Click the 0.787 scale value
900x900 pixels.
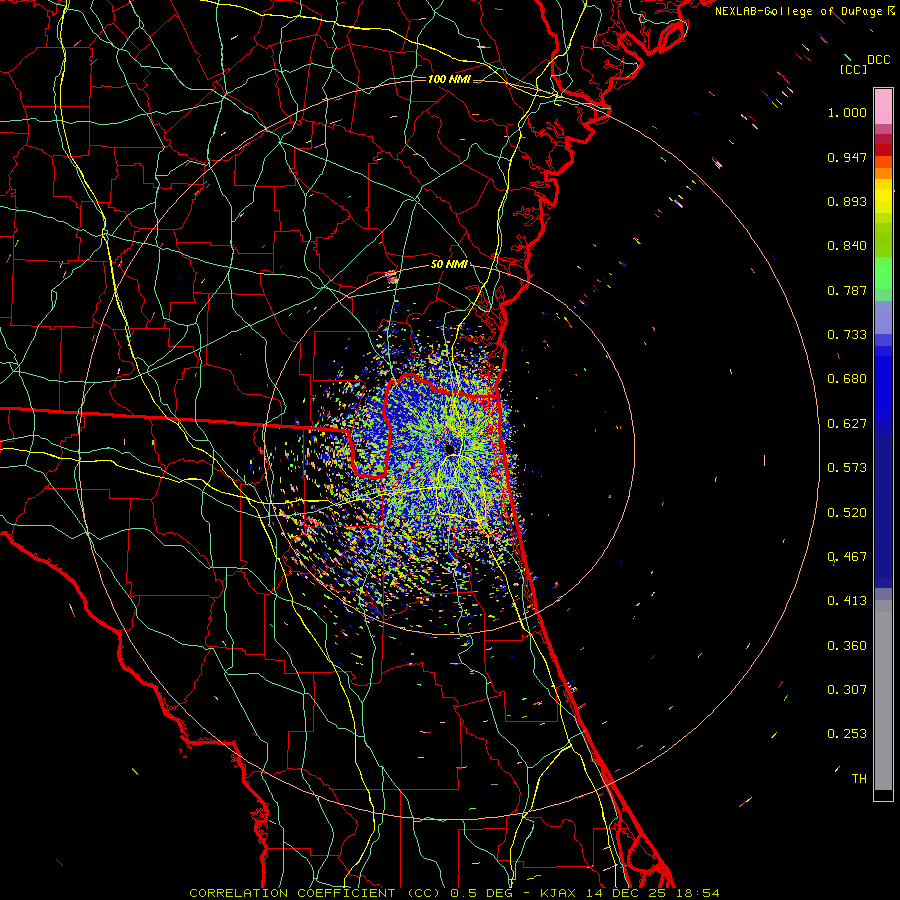tap(847, 290)
